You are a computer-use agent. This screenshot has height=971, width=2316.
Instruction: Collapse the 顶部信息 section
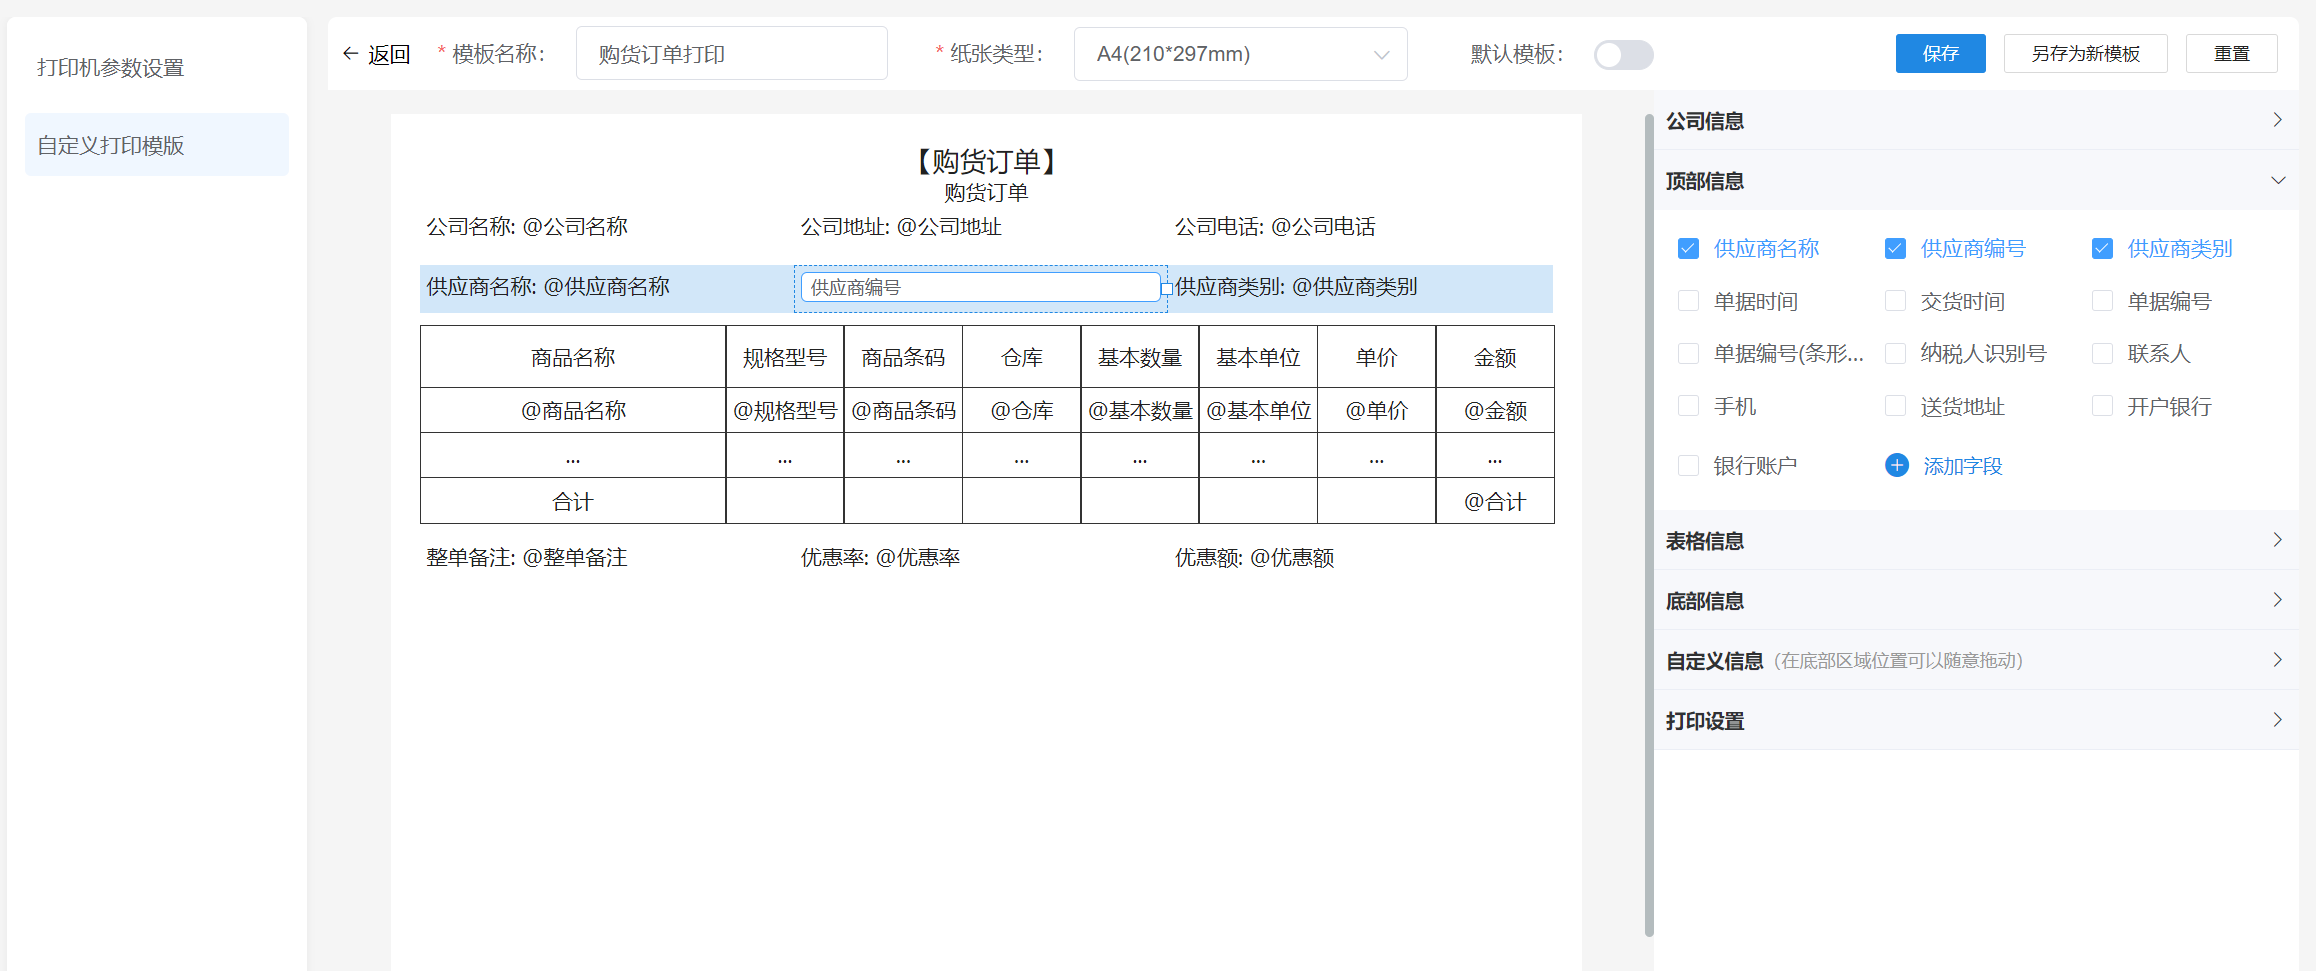pyautogui.click(x=1975, y=180)
